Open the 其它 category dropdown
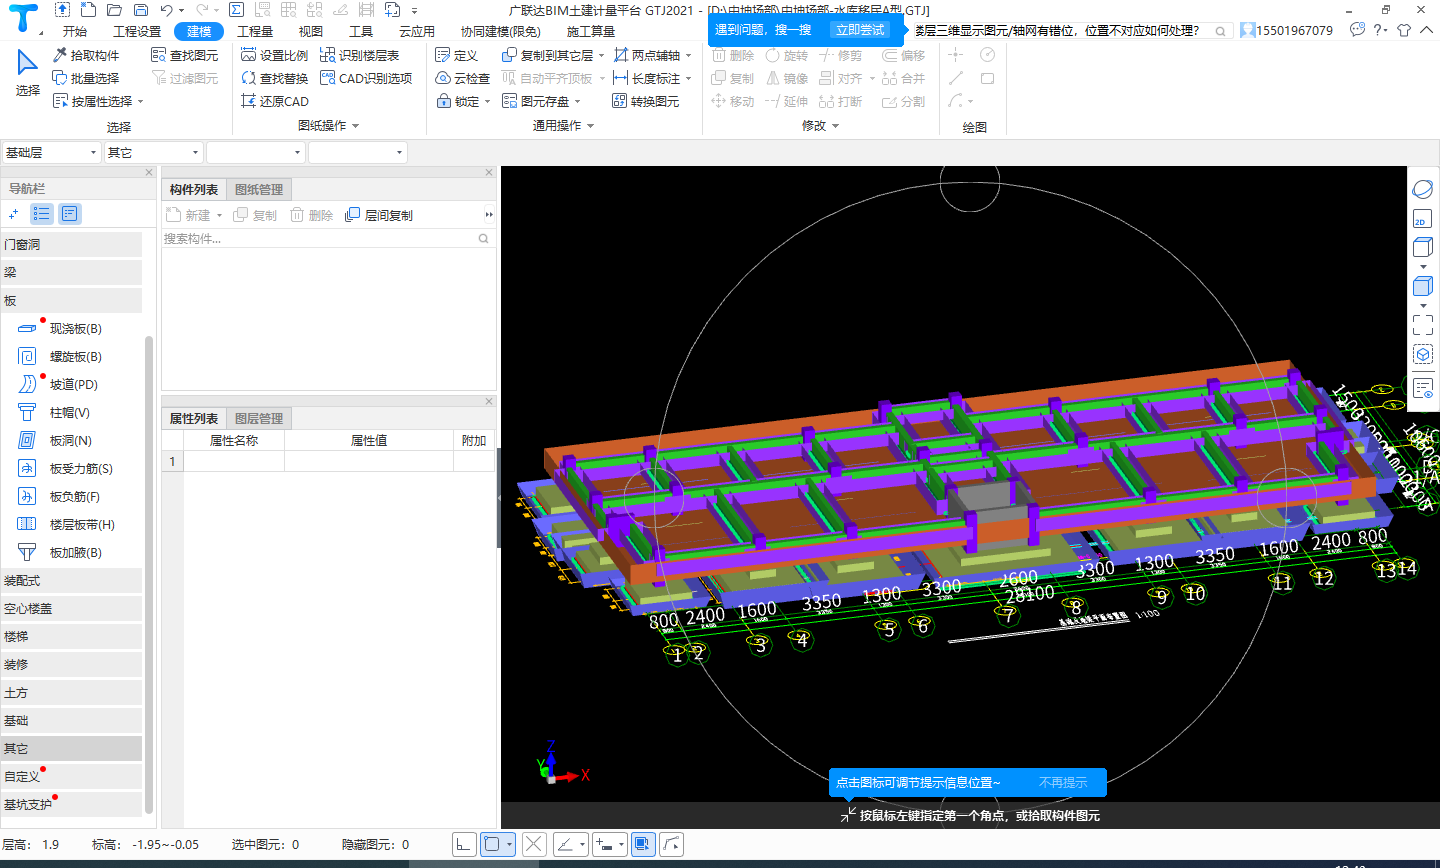 tap(154, 152)
